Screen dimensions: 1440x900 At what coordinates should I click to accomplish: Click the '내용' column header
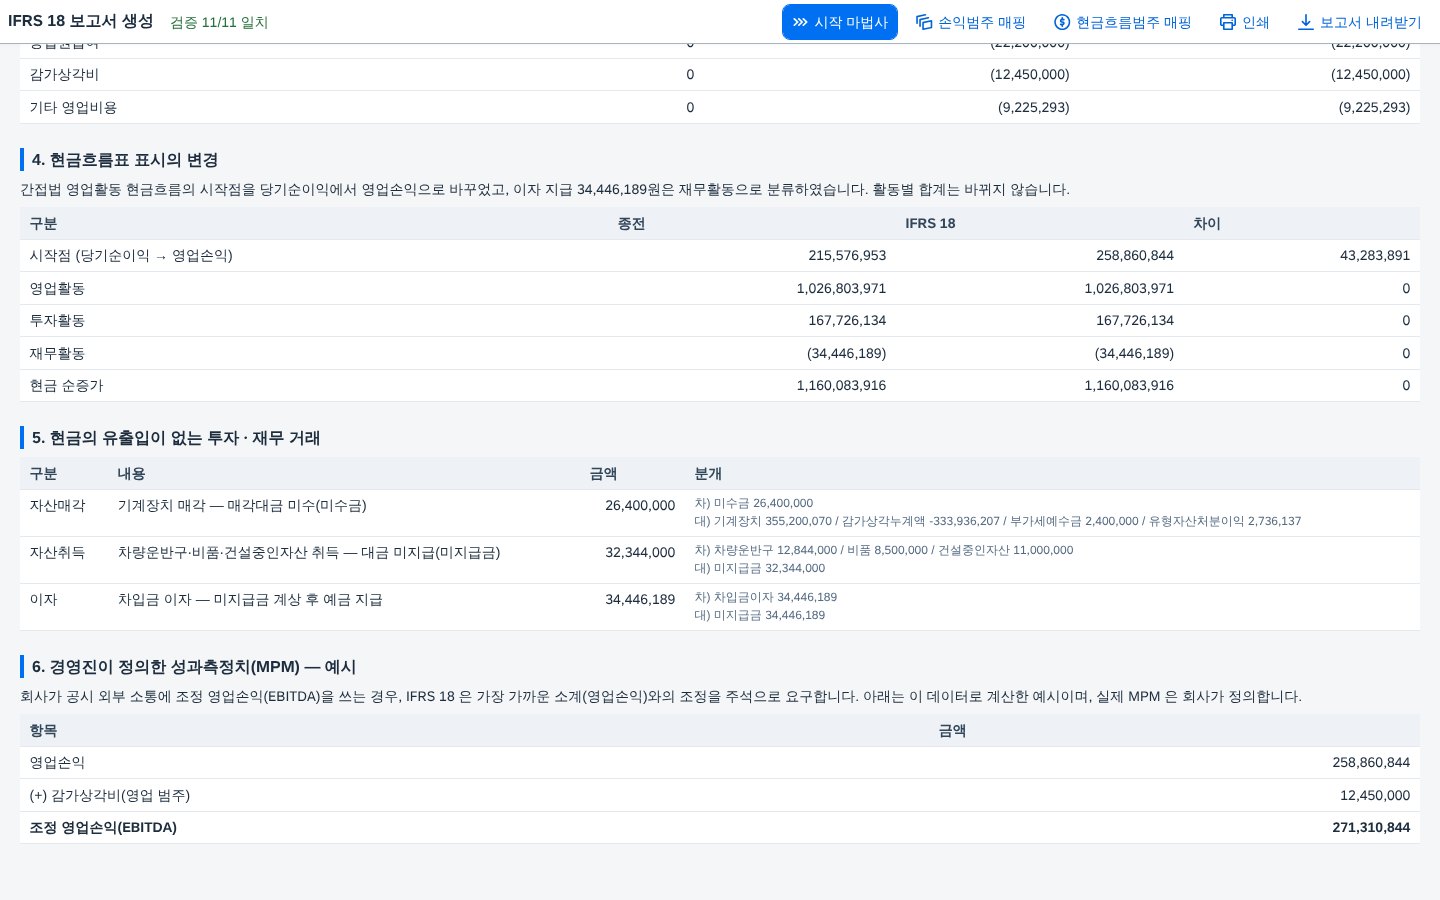click(x=131, y=474)
